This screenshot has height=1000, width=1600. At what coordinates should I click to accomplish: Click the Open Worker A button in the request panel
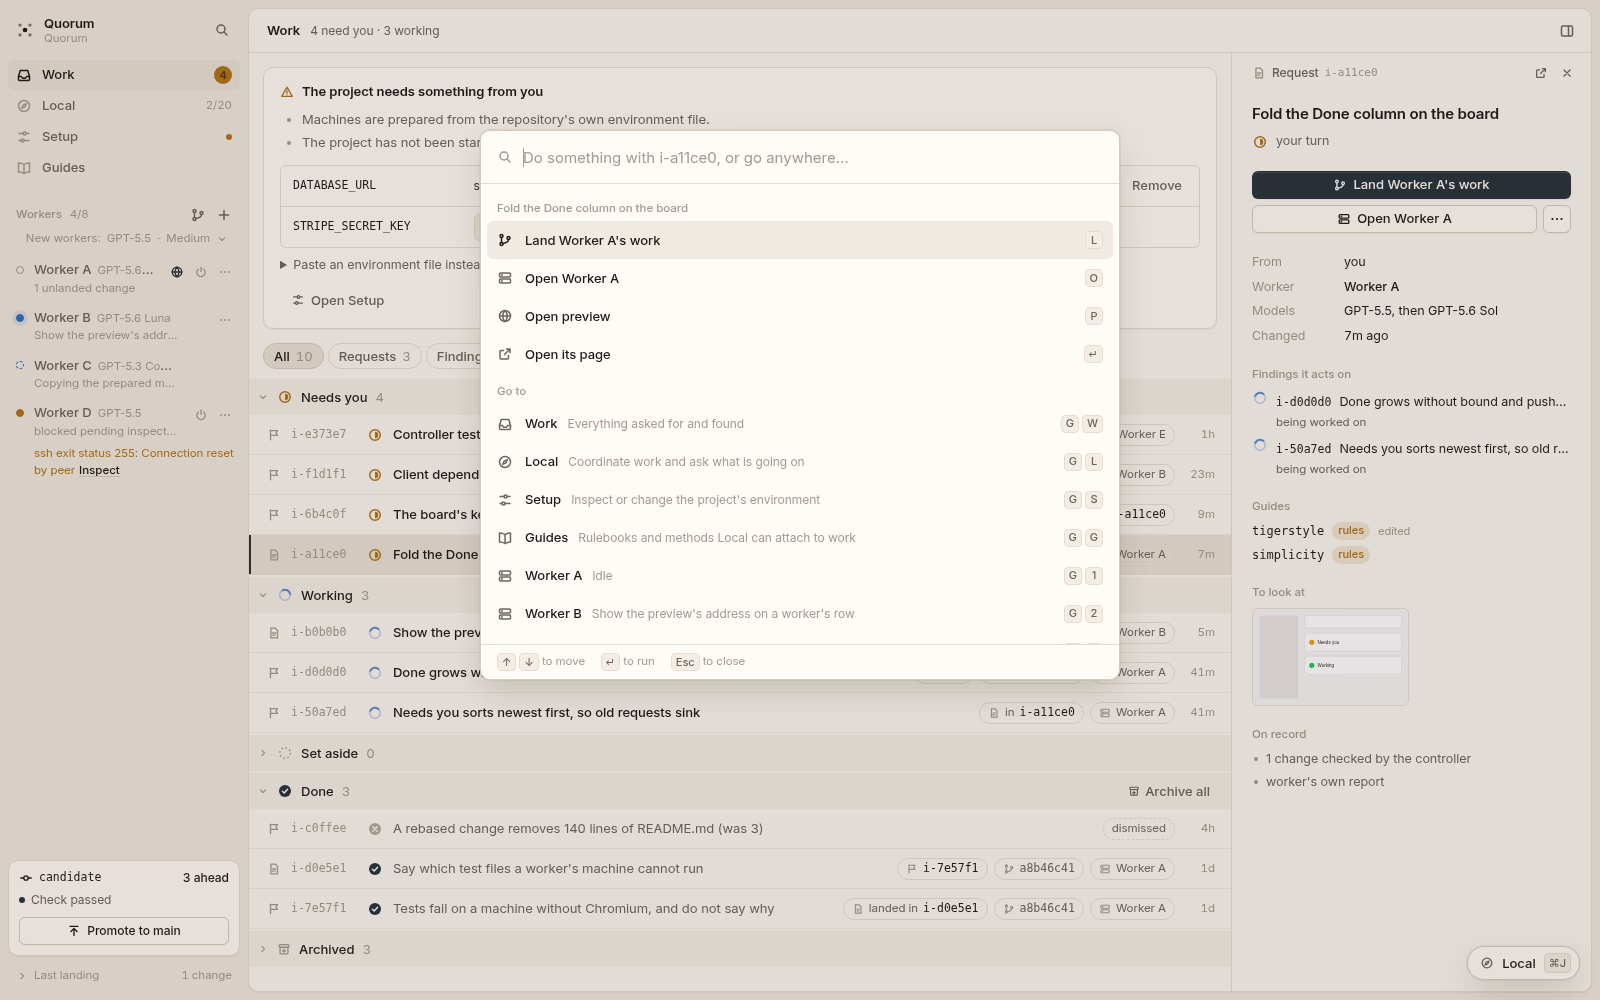point(1394,219)
